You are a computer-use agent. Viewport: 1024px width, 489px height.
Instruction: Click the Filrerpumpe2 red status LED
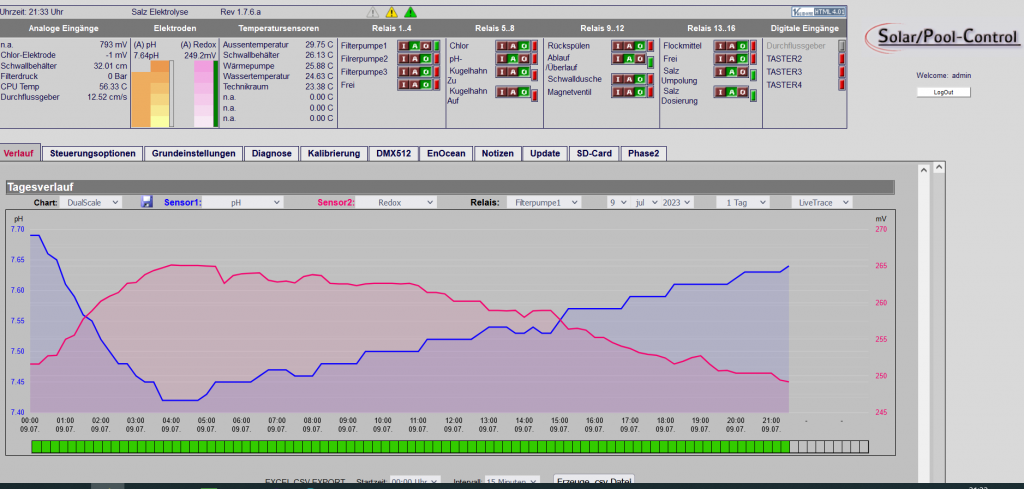click(x=436, y=59)
